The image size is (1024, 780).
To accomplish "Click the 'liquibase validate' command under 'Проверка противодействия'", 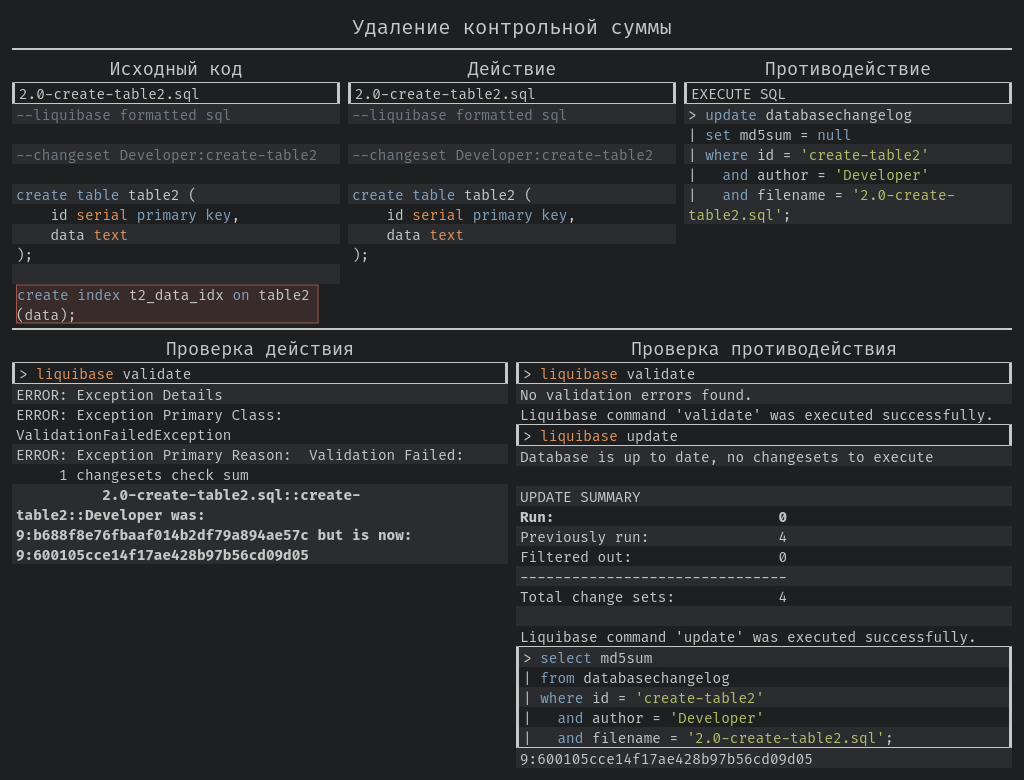I will pyautogui.click(x=763, y=374).
